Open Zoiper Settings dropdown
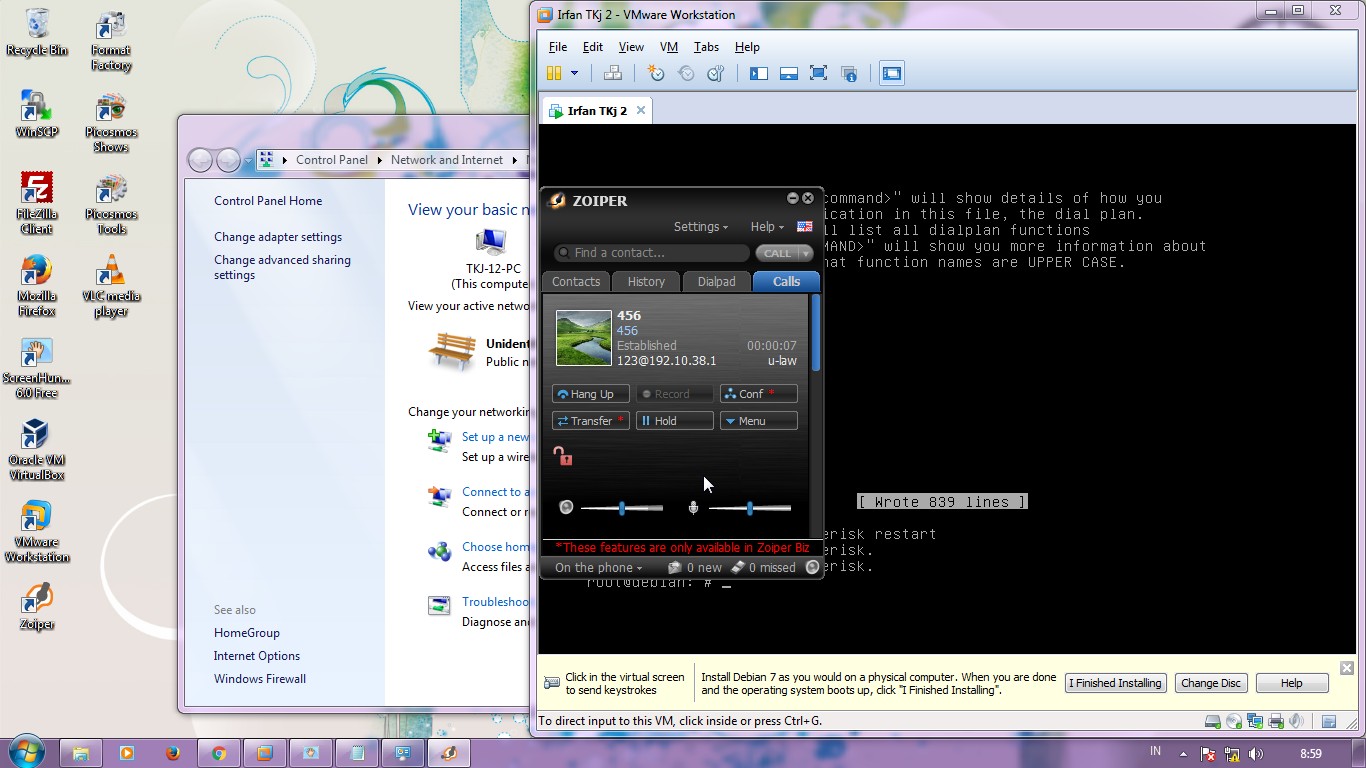This screenshot has width=1366, height=768. click(700, 227)
